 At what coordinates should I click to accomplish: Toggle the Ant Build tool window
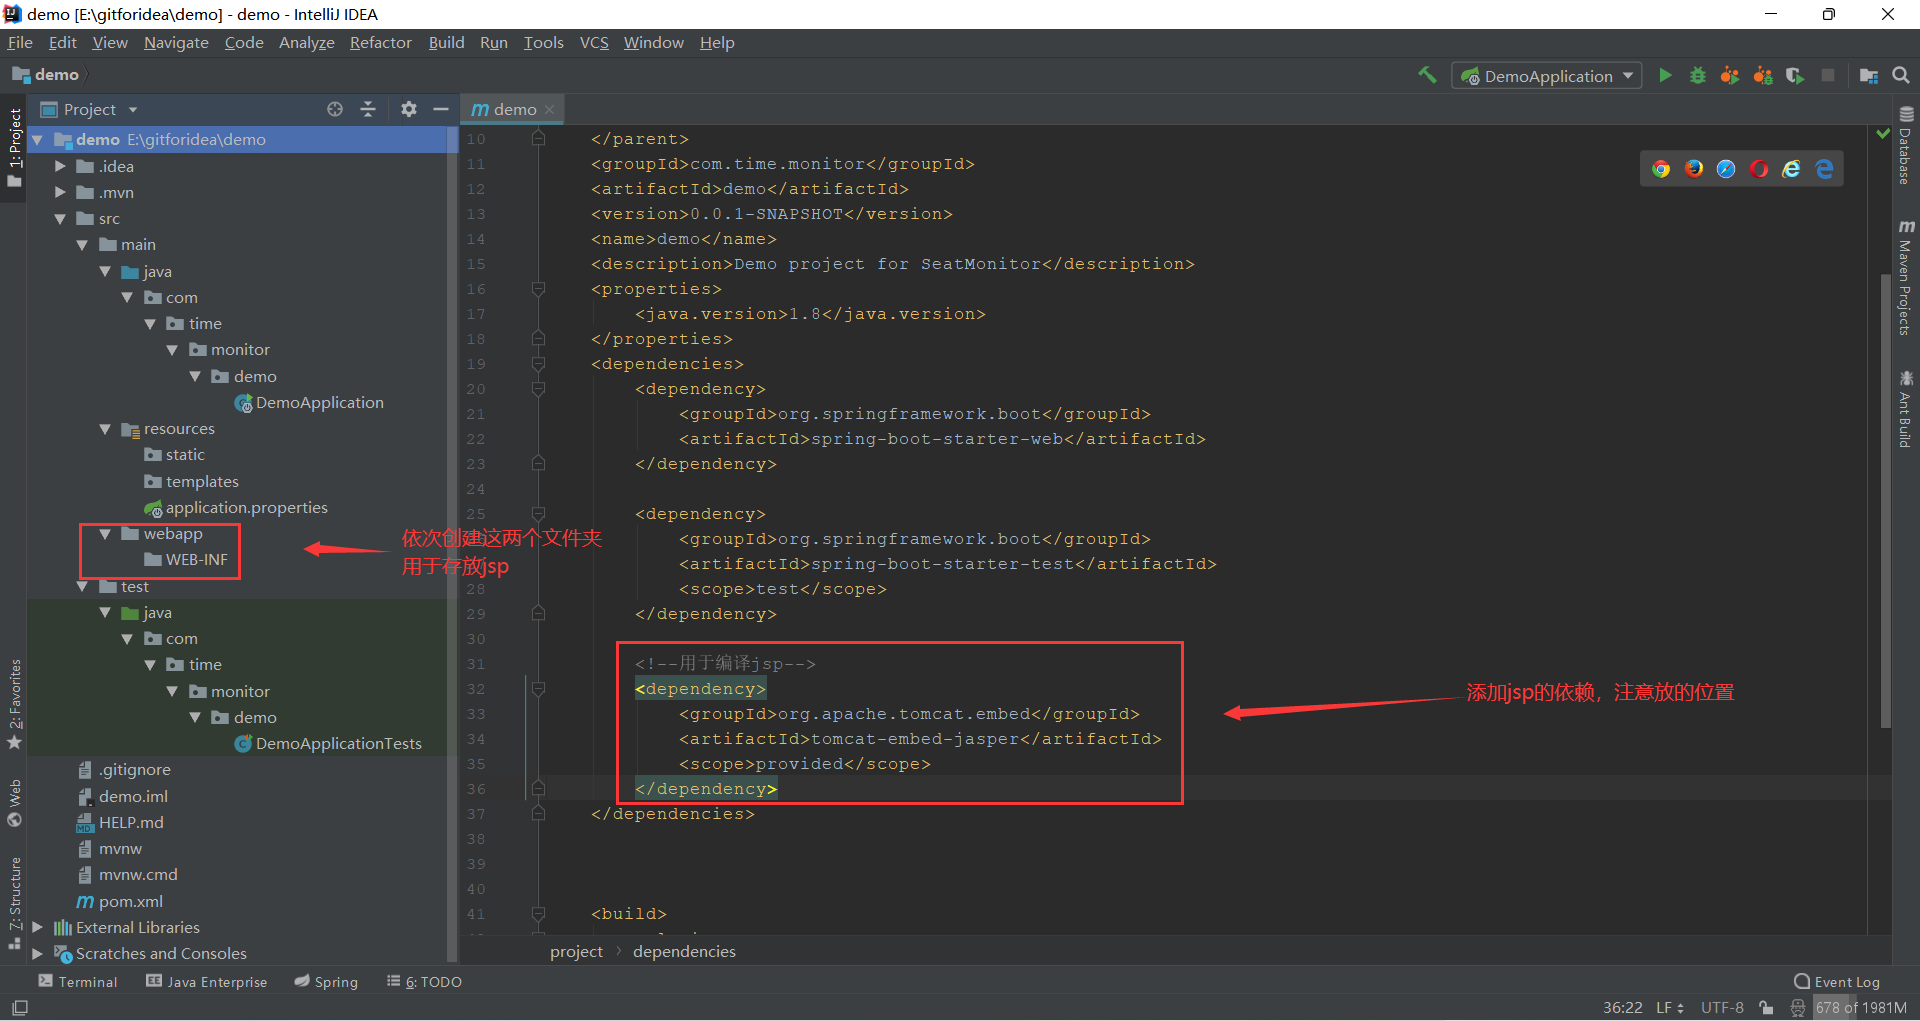click(x=1906, y=409)
